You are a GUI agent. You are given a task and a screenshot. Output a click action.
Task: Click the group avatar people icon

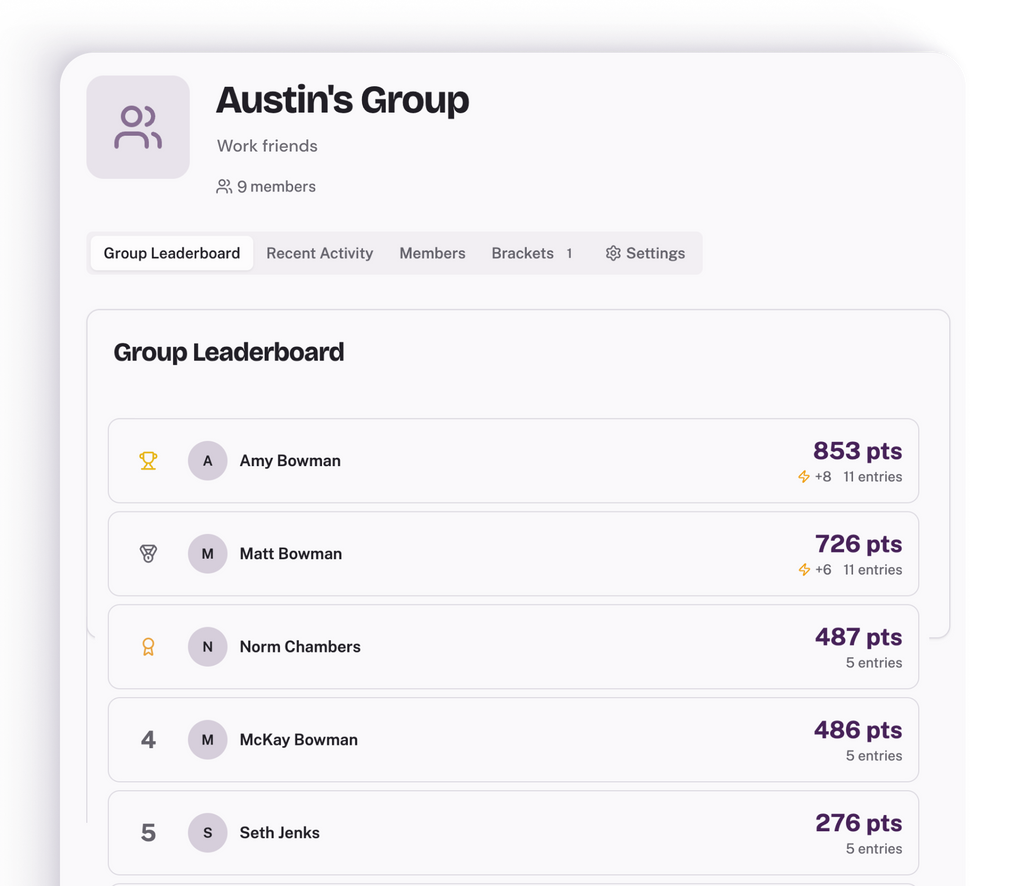click(x=138, y=127)
